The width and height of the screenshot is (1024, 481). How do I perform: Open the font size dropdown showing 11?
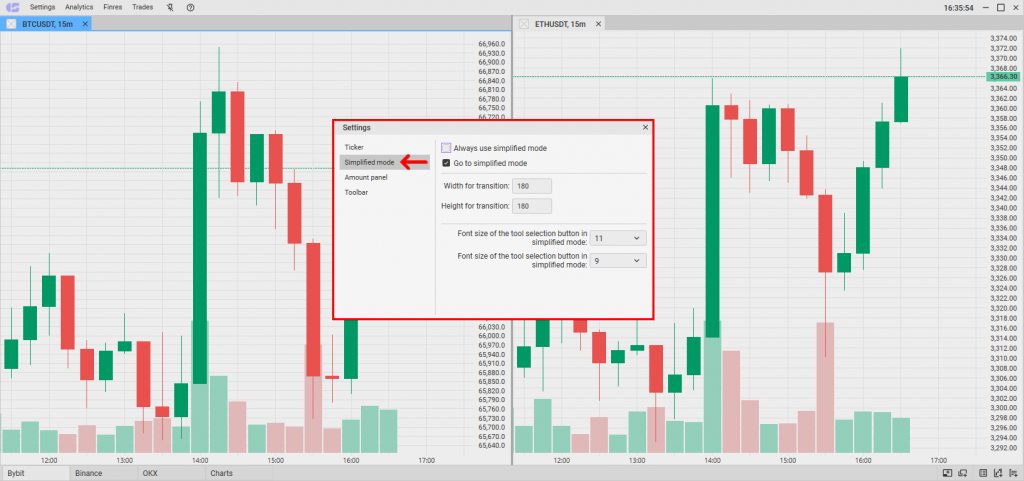618,239
